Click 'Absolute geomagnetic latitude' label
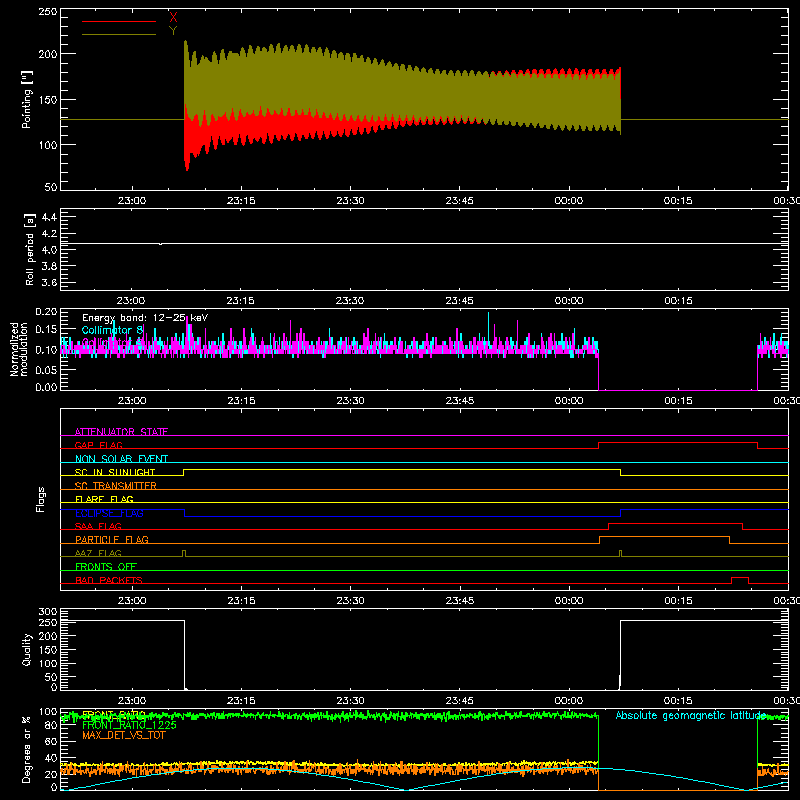 tap(690, 715)
